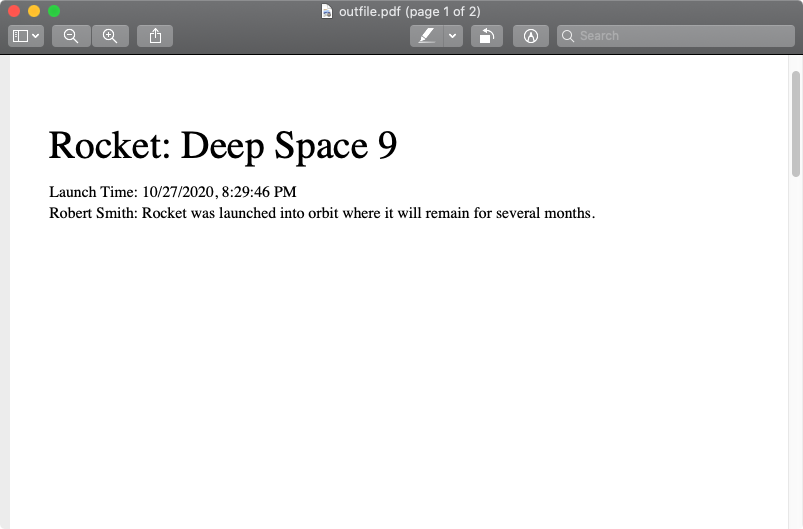This screenshot has height=529, width=803.
Task: Show the Markup toolbar
Action: pyautogui.click(x=531, y=36)
